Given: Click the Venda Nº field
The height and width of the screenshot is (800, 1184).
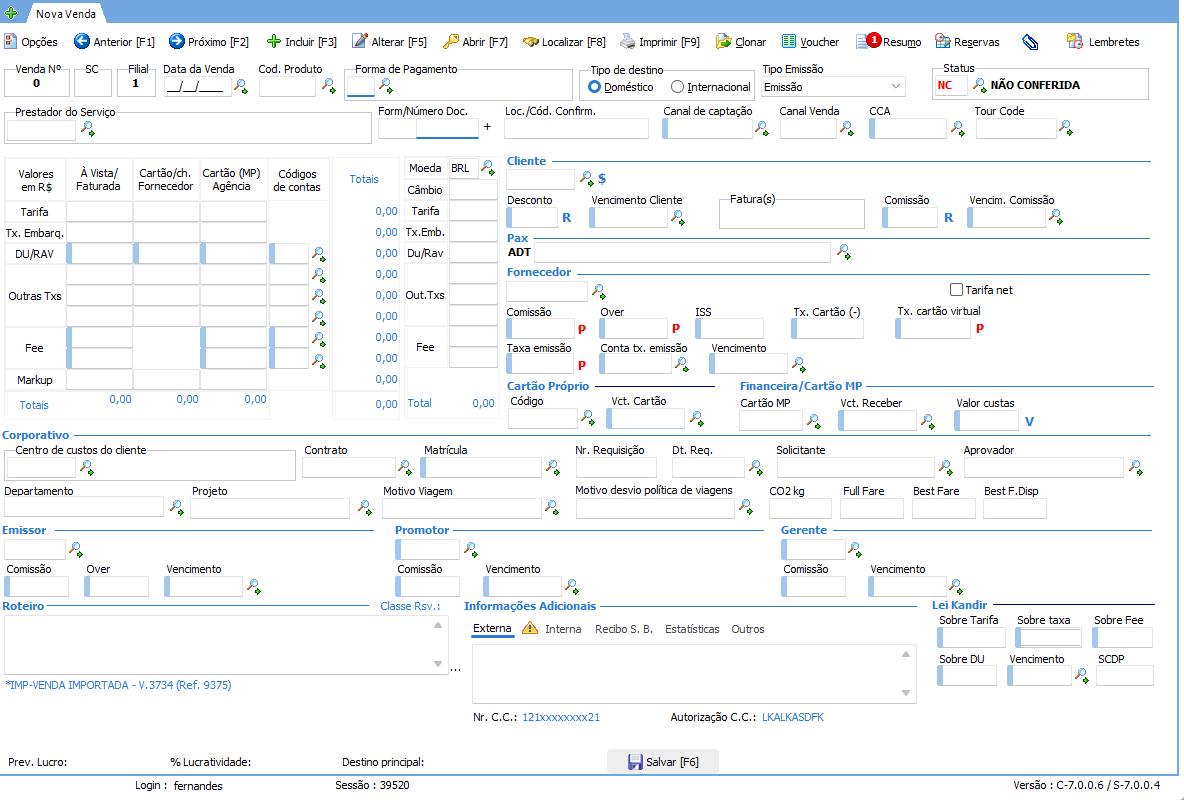Looking at the screenshot, I should coord(36,84).
